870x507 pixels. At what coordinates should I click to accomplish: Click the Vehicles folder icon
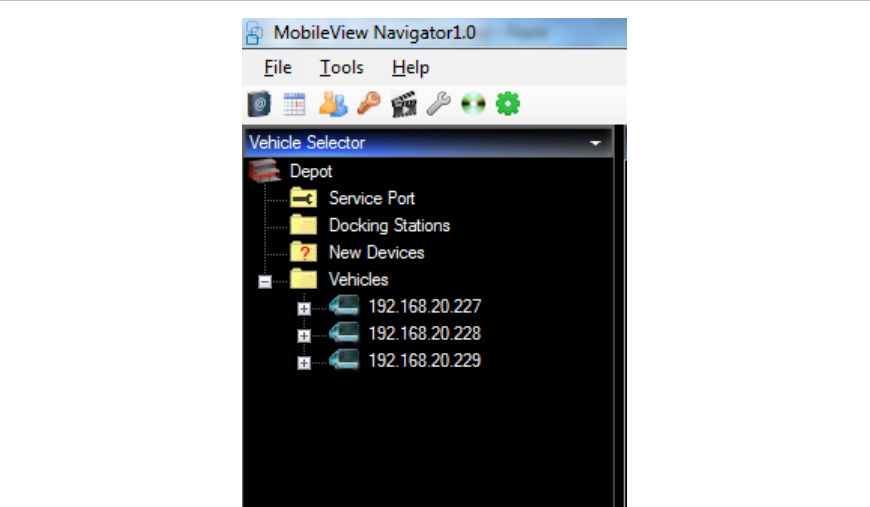[304, 279]
